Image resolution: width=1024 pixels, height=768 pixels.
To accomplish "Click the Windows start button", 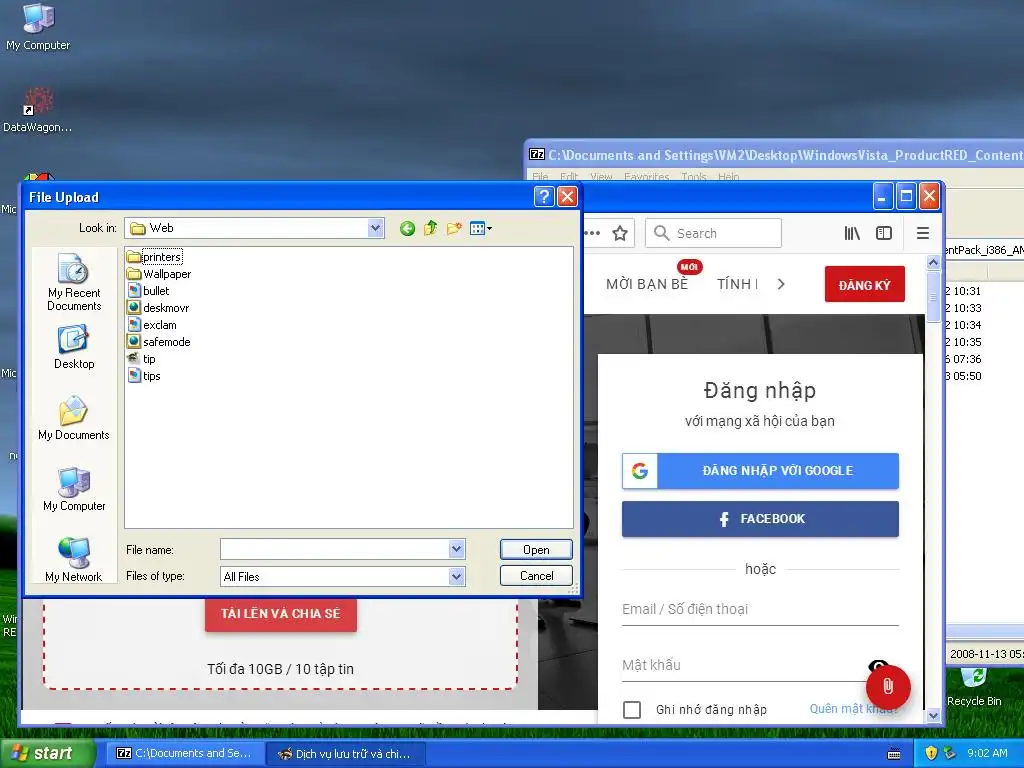I will pyautogui.click(x=46, y=754).
